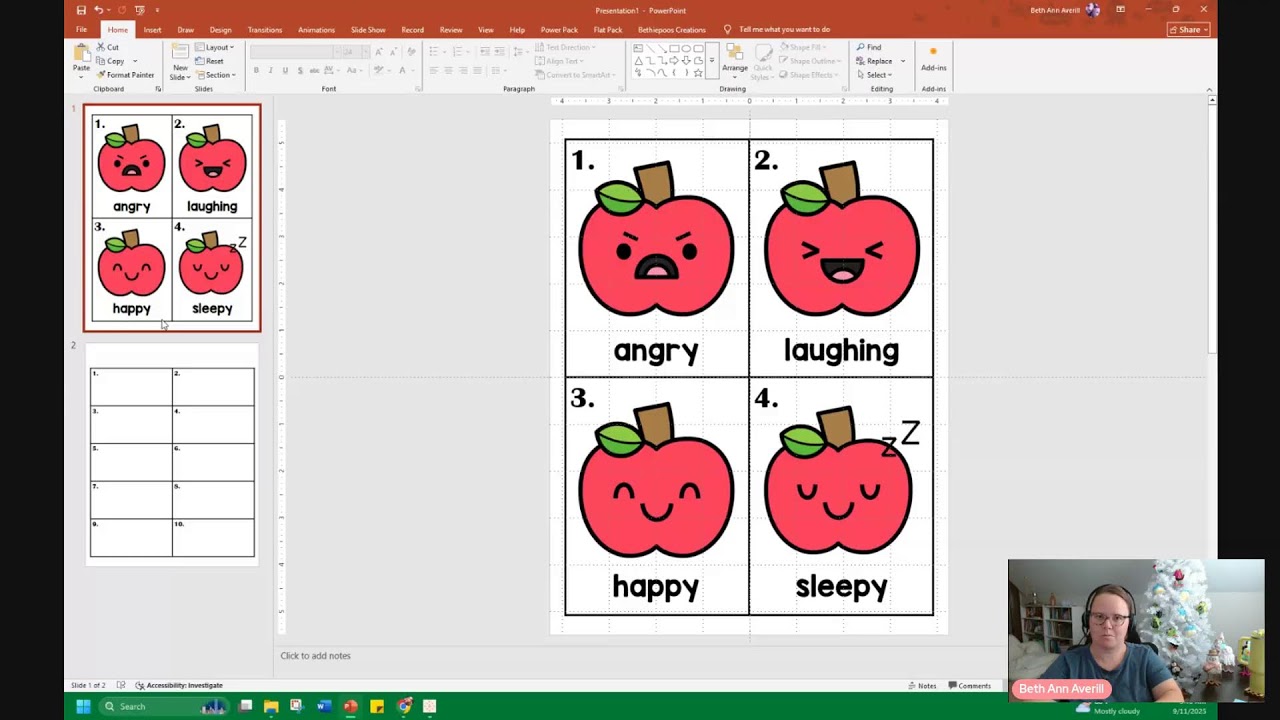Click the Add-ins button
This screenshot has height=720, width=1280.
933,58
